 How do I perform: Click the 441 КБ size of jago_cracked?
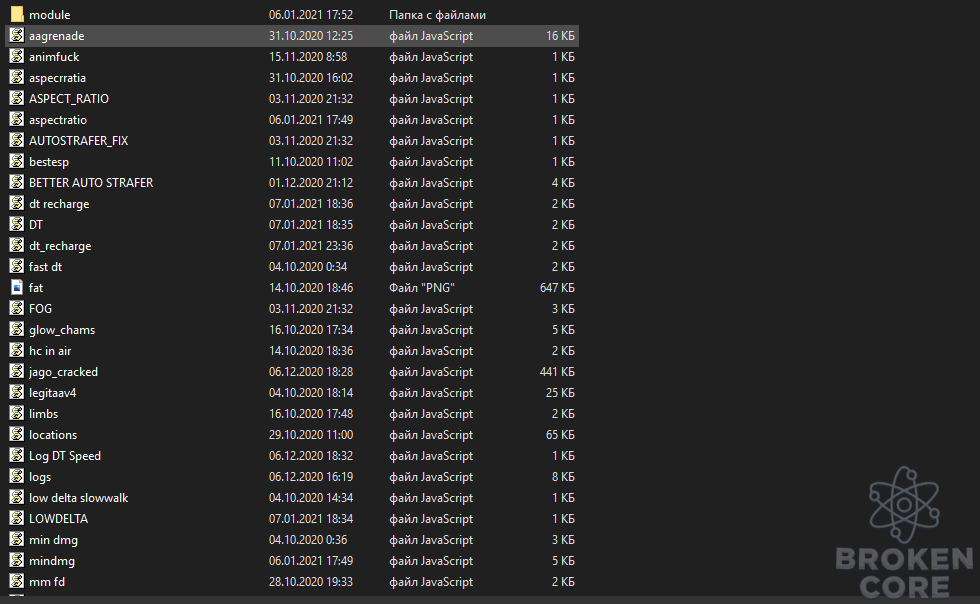(557, 371)
